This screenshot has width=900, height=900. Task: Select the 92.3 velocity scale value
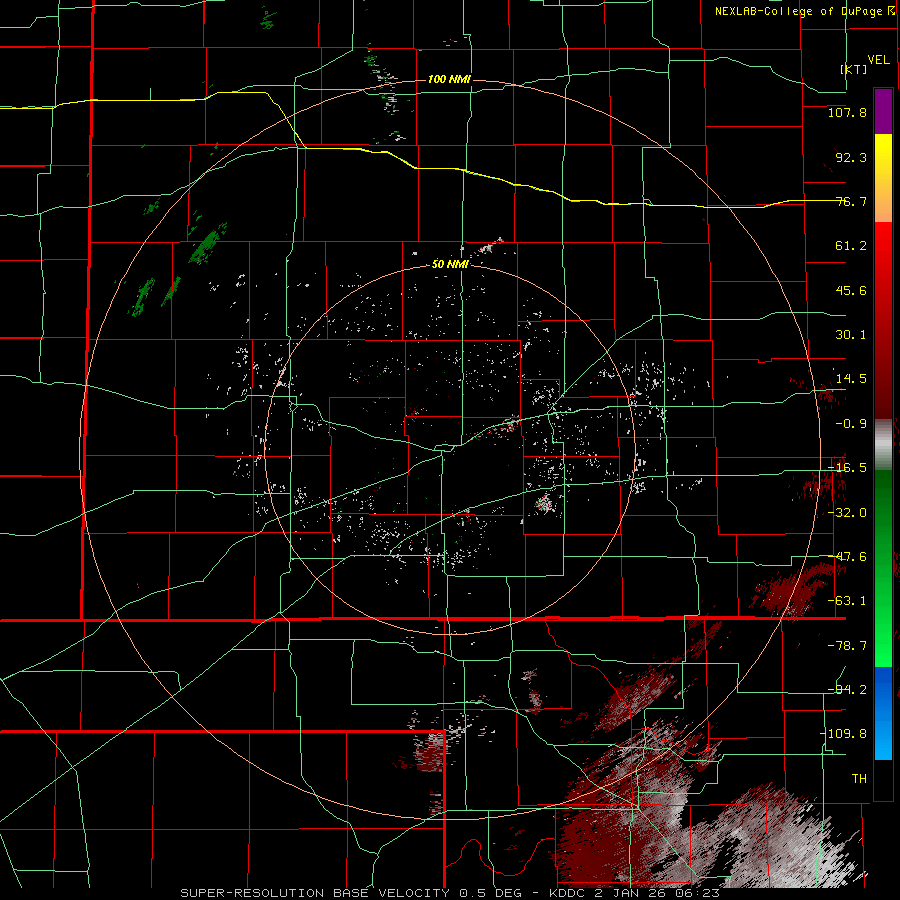851,157
